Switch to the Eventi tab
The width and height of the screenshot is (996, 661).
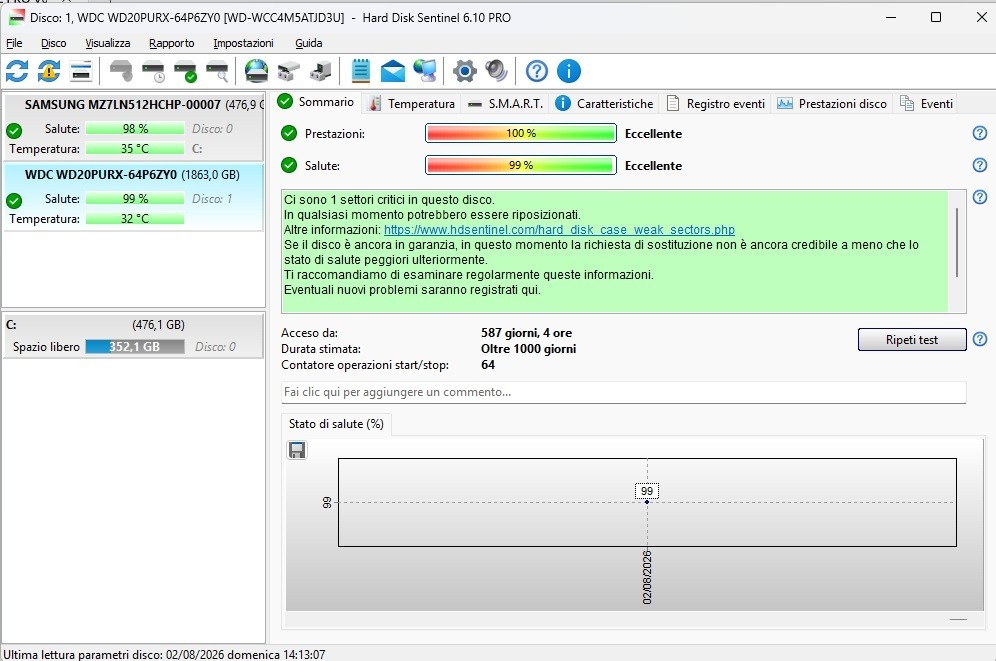pyautogui.click(x=927, y=103)
